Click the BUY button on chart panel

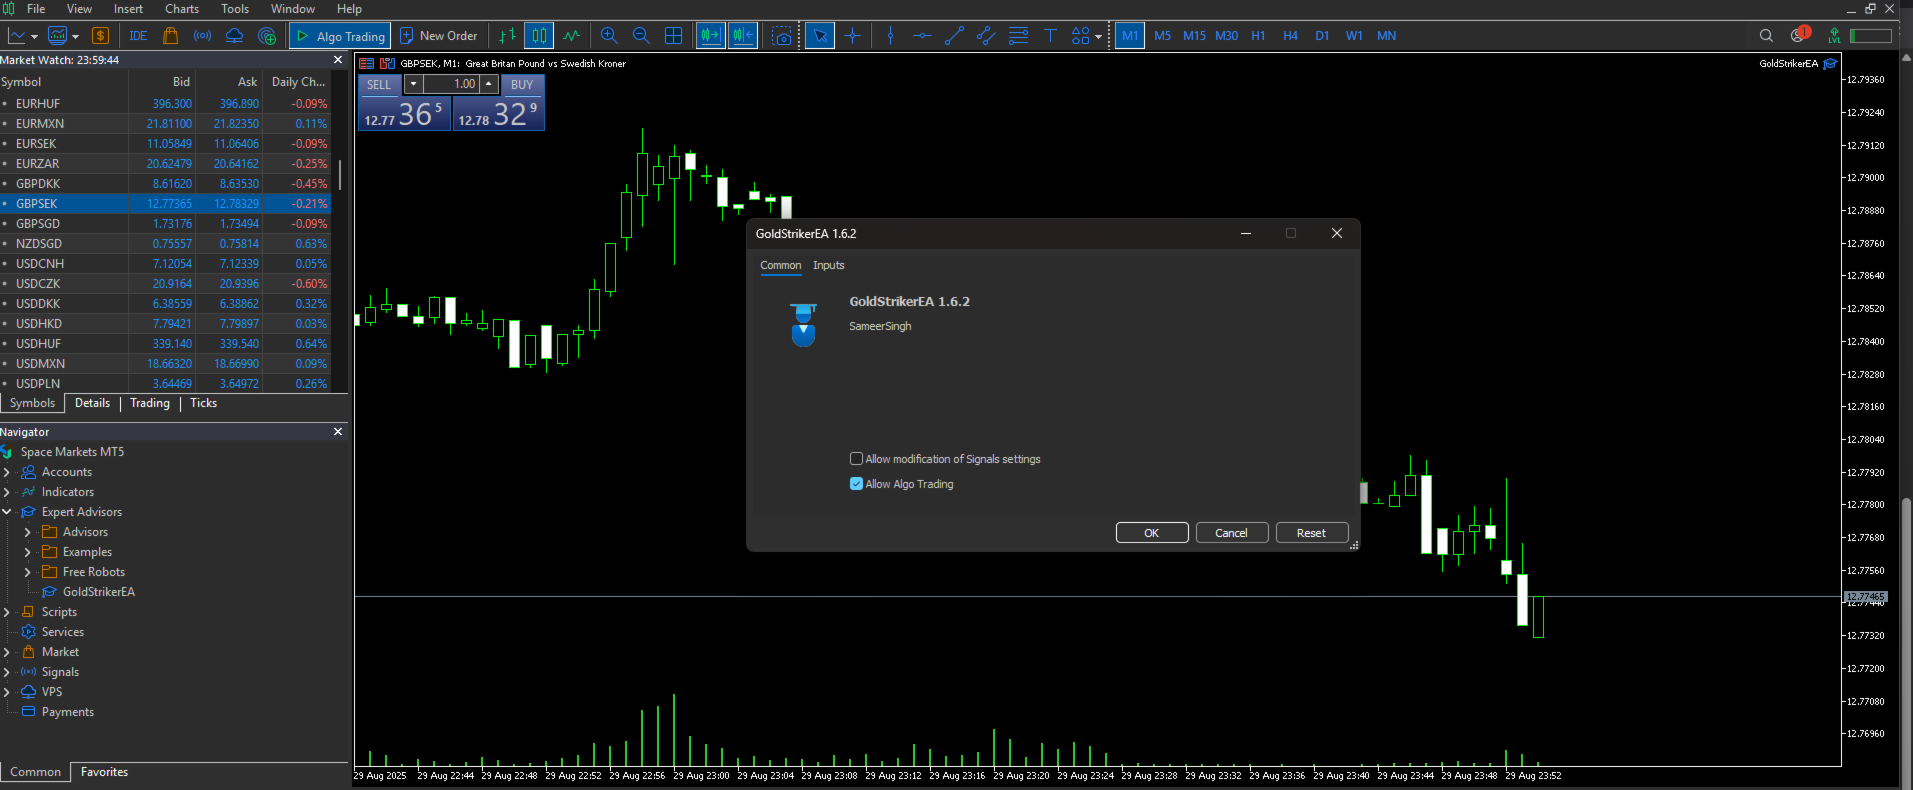(522, 85)
